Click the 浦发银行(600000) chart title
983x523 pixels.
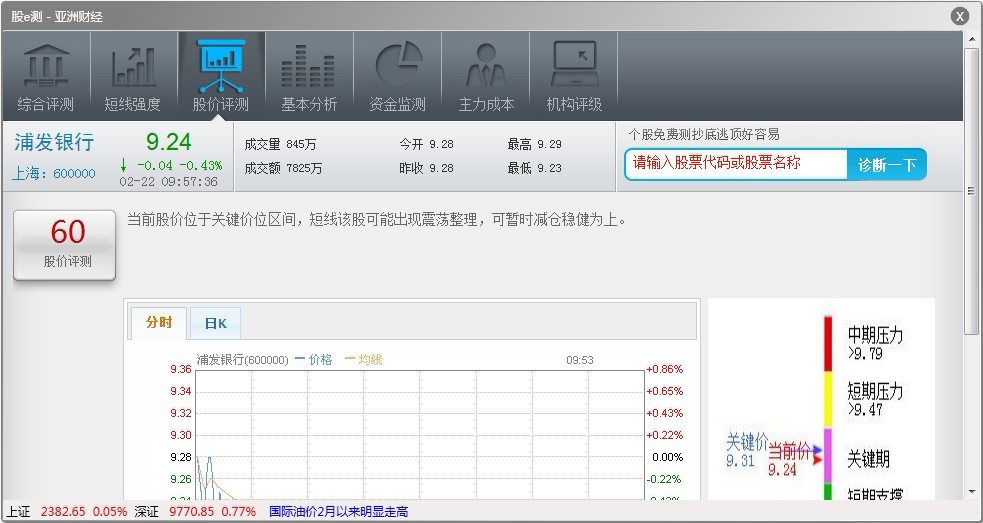coord(243,360)
